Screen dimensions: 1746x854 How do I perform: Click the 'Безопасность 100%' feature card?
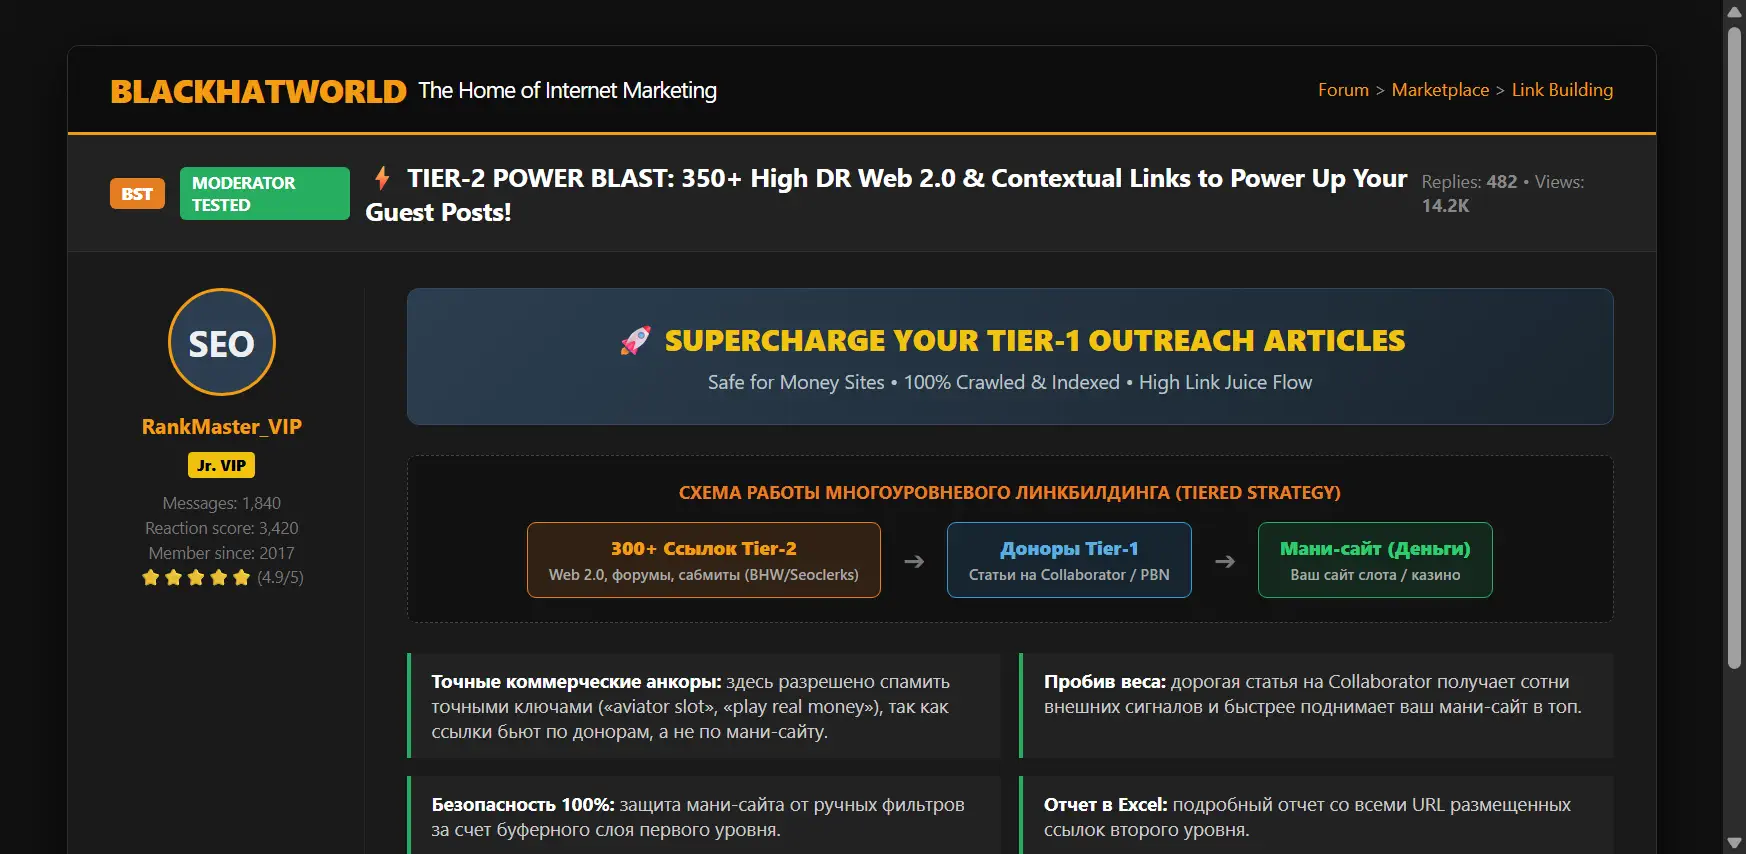[x=704, y=817]
